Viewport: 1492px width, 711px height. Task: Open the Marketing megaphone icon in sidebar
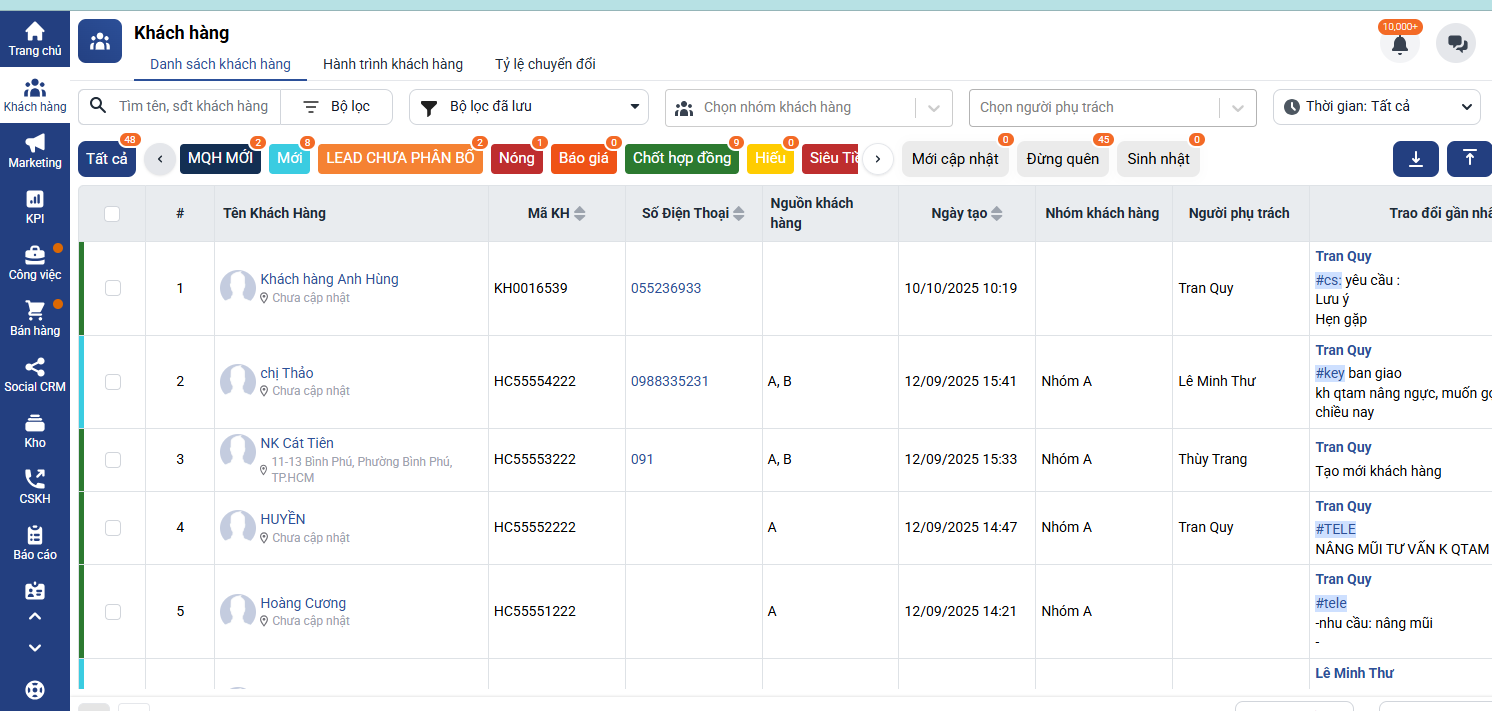click(x=35, y=143)
